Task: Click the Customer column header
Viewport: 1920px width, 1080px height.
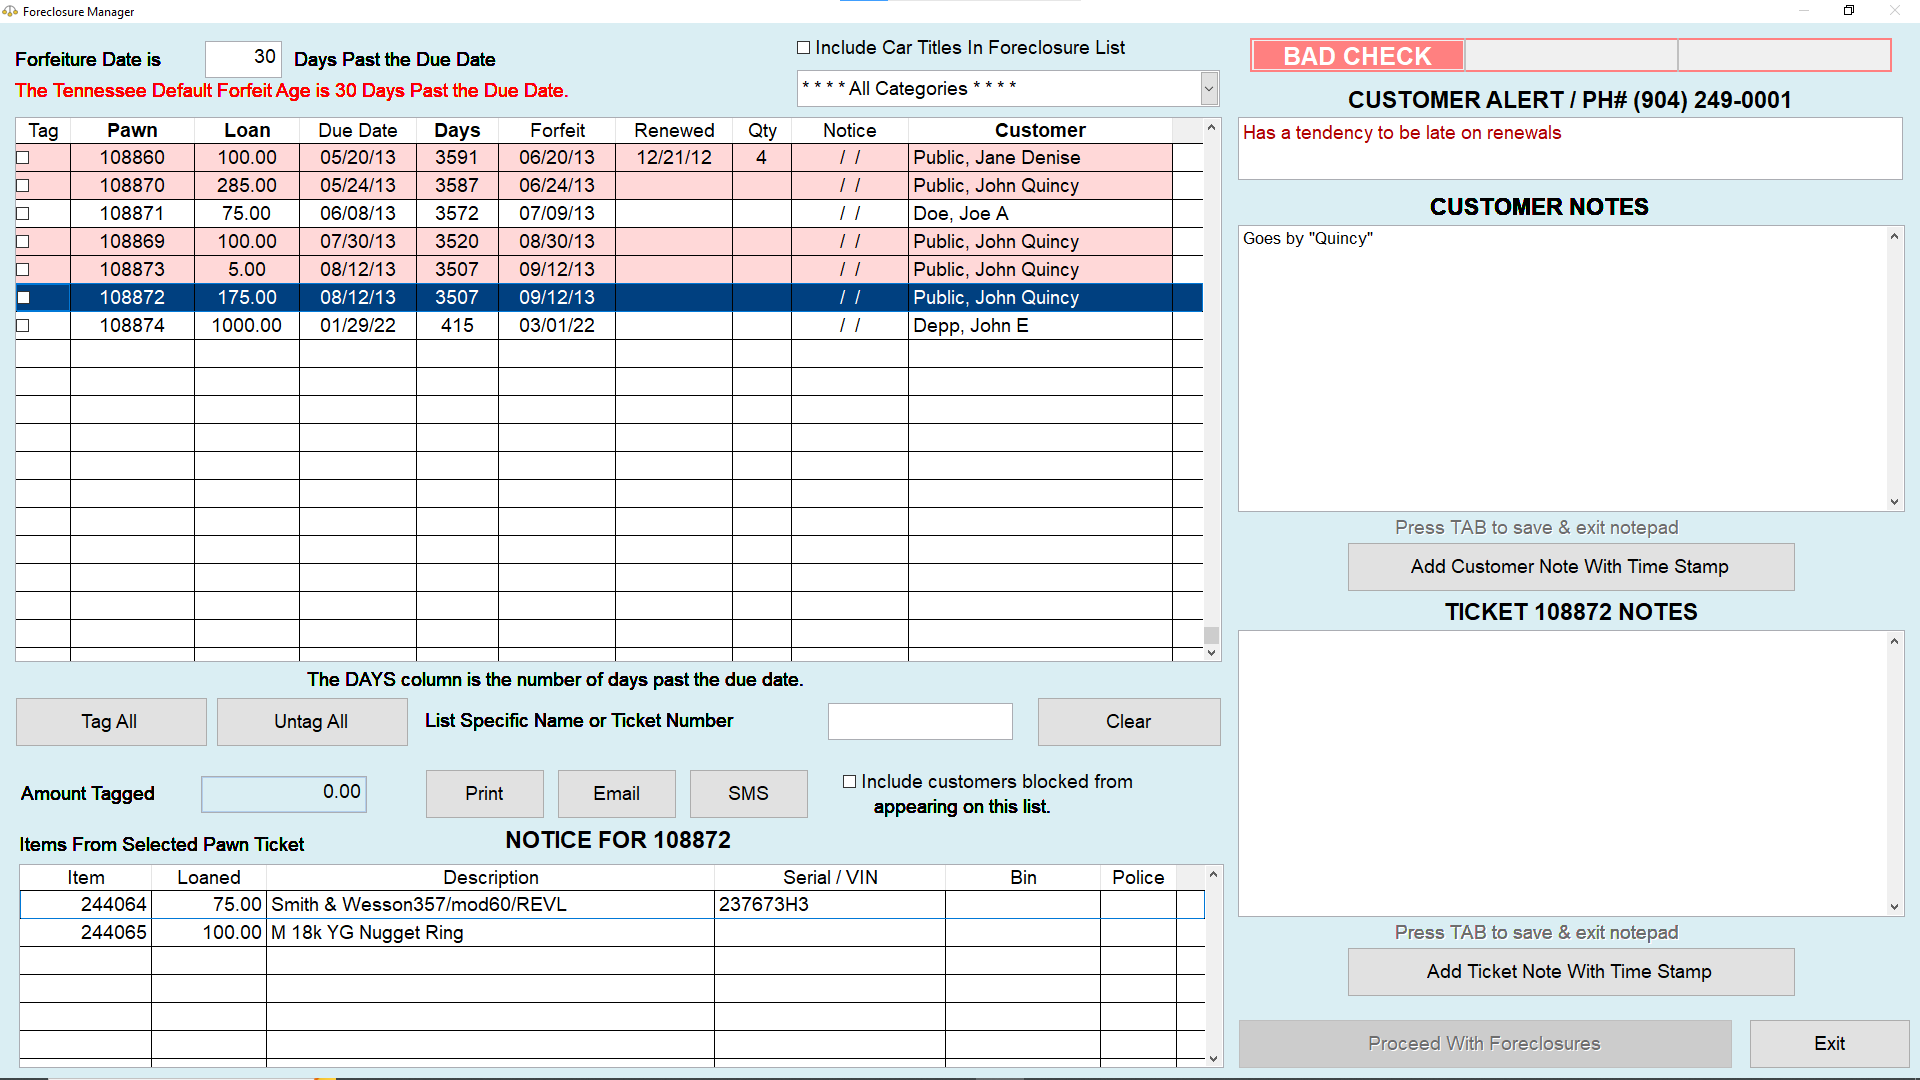Action: [1039, 130]
